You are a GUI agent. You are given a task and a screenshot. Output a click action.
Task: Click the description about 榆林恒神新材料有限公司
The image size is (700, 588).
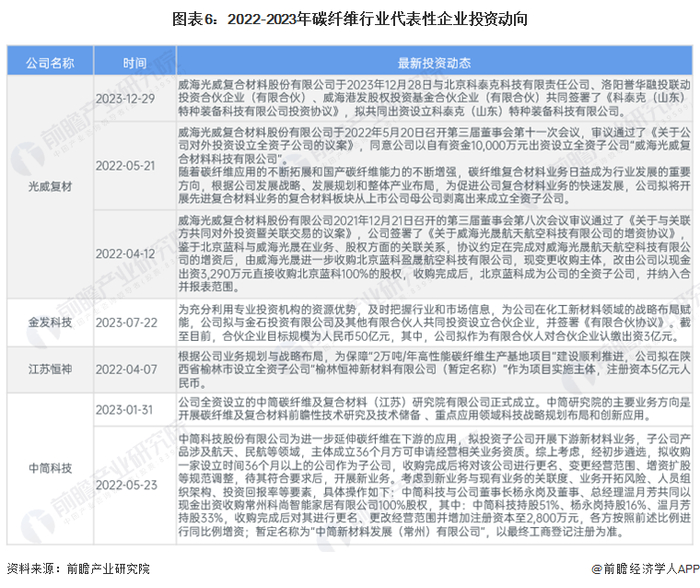tap(434, 369)
